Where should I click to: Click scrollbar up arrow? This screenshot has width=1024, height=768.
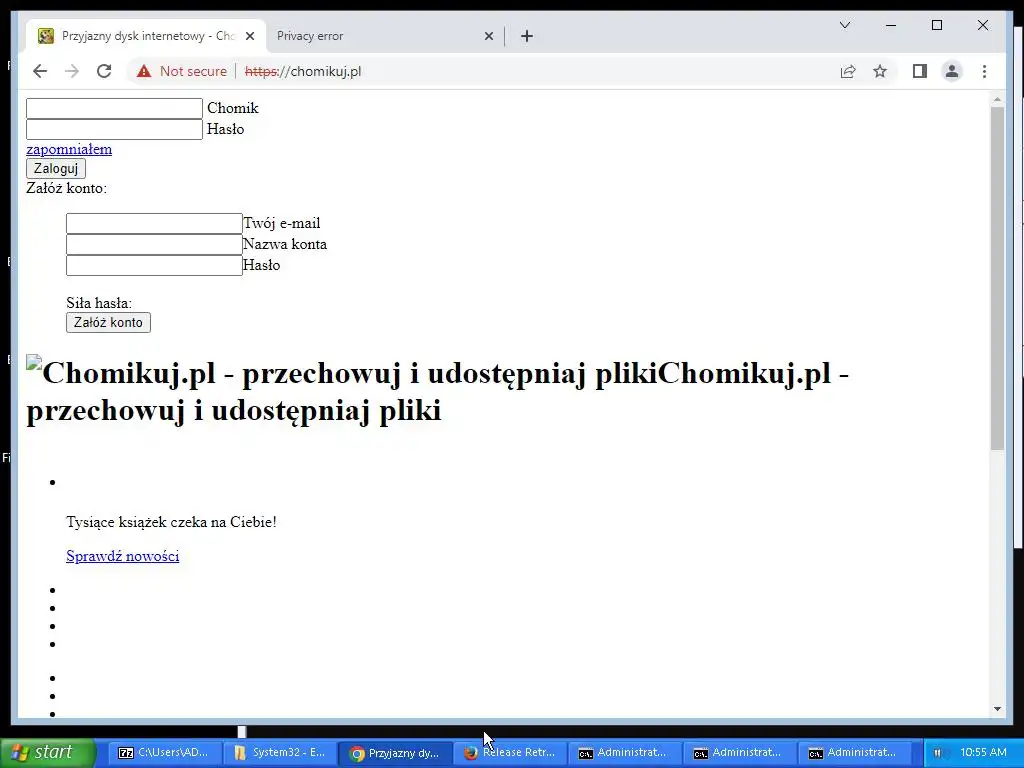coord(997,100)
